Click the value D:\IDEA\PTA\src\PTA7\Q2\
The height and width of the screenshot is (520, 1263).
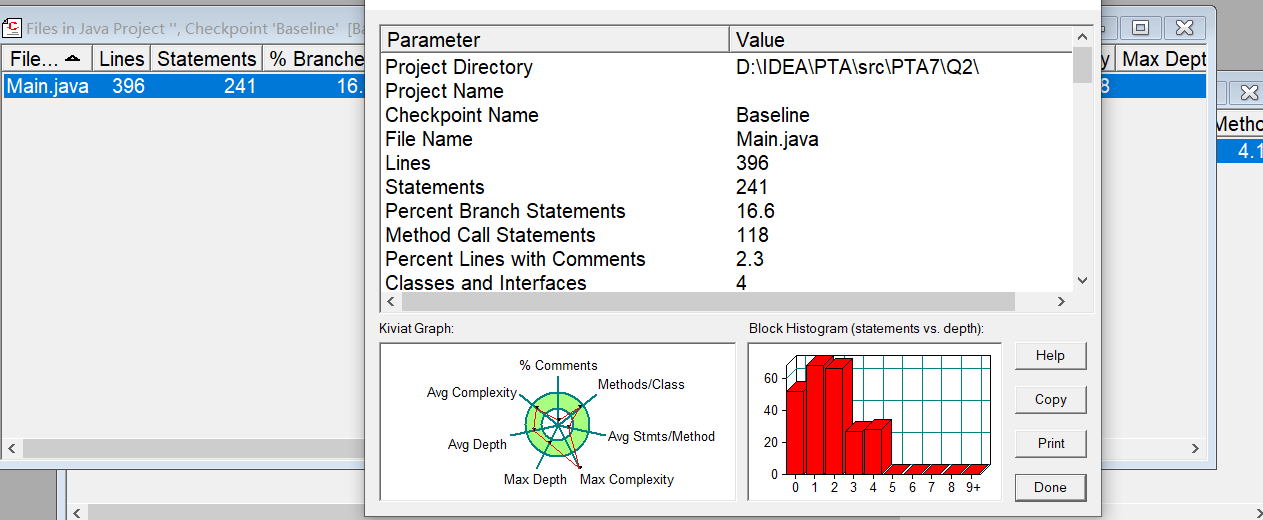coord(858,67)
